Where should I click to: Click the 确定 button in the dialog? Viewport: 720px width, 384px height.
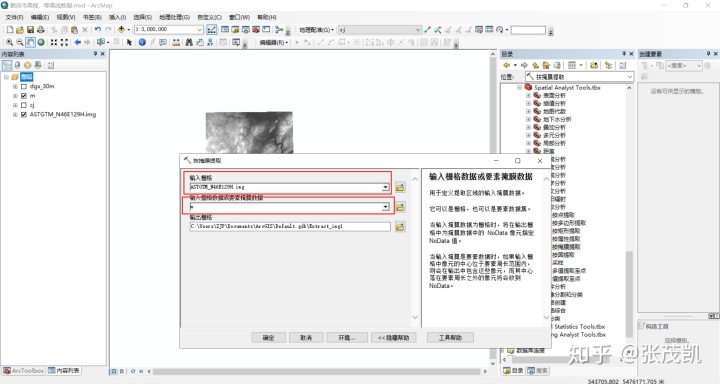pos(269,338)
